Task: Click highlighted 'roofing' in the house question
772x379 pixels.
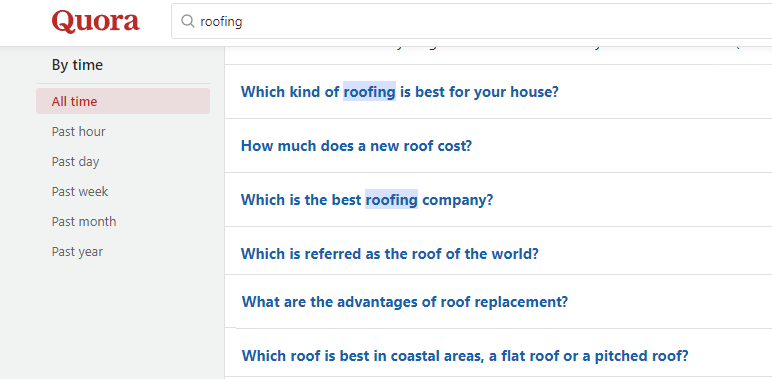Action: point(369,92)
